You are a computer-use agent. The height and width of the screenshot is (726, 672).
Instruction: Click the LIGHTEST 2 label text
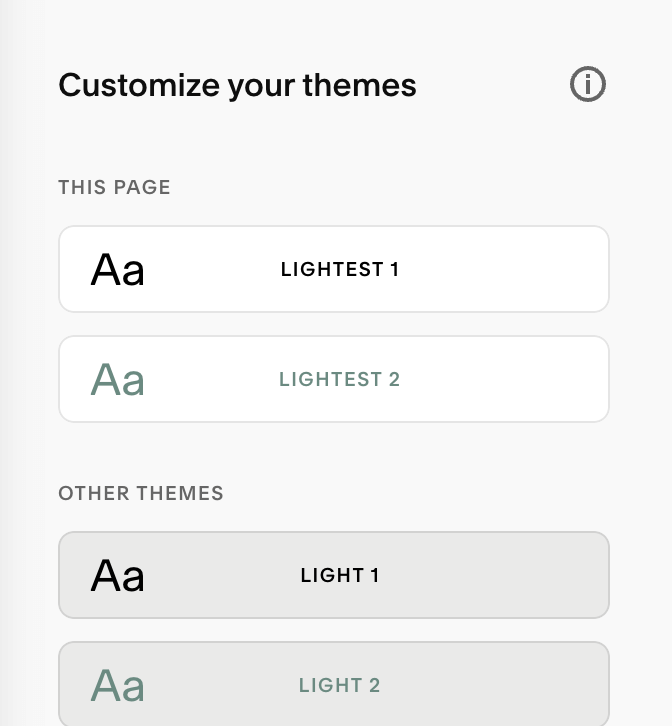point(339,379)
